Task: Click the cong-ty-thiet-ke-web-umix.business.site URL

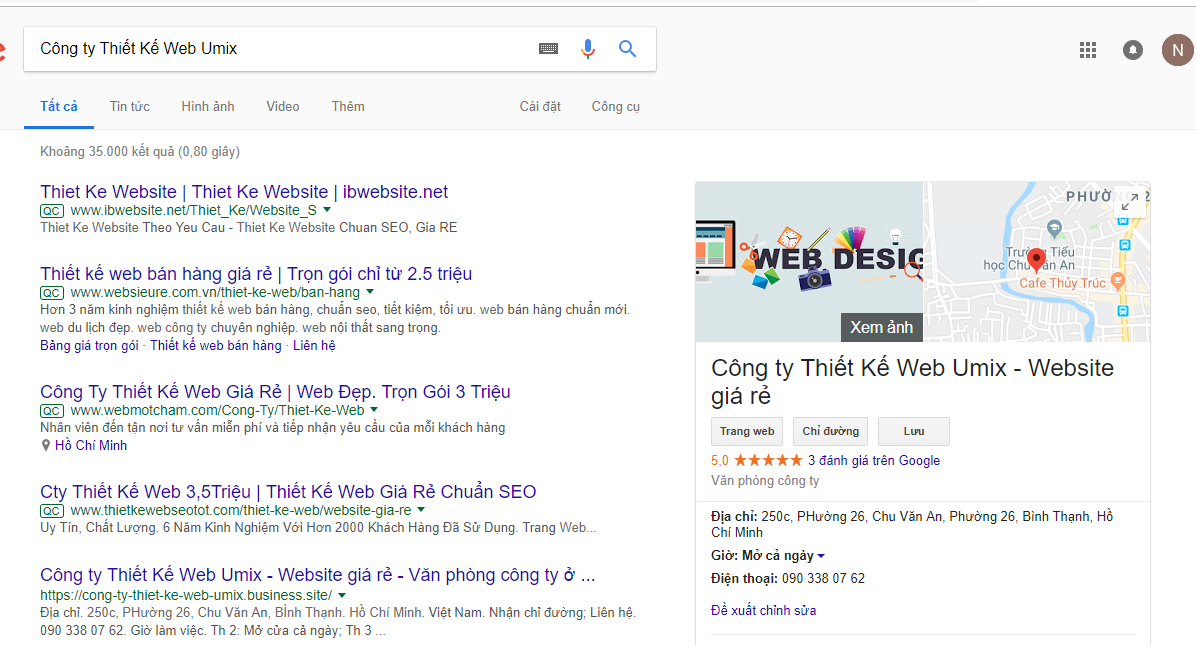Action: (186, 595)
